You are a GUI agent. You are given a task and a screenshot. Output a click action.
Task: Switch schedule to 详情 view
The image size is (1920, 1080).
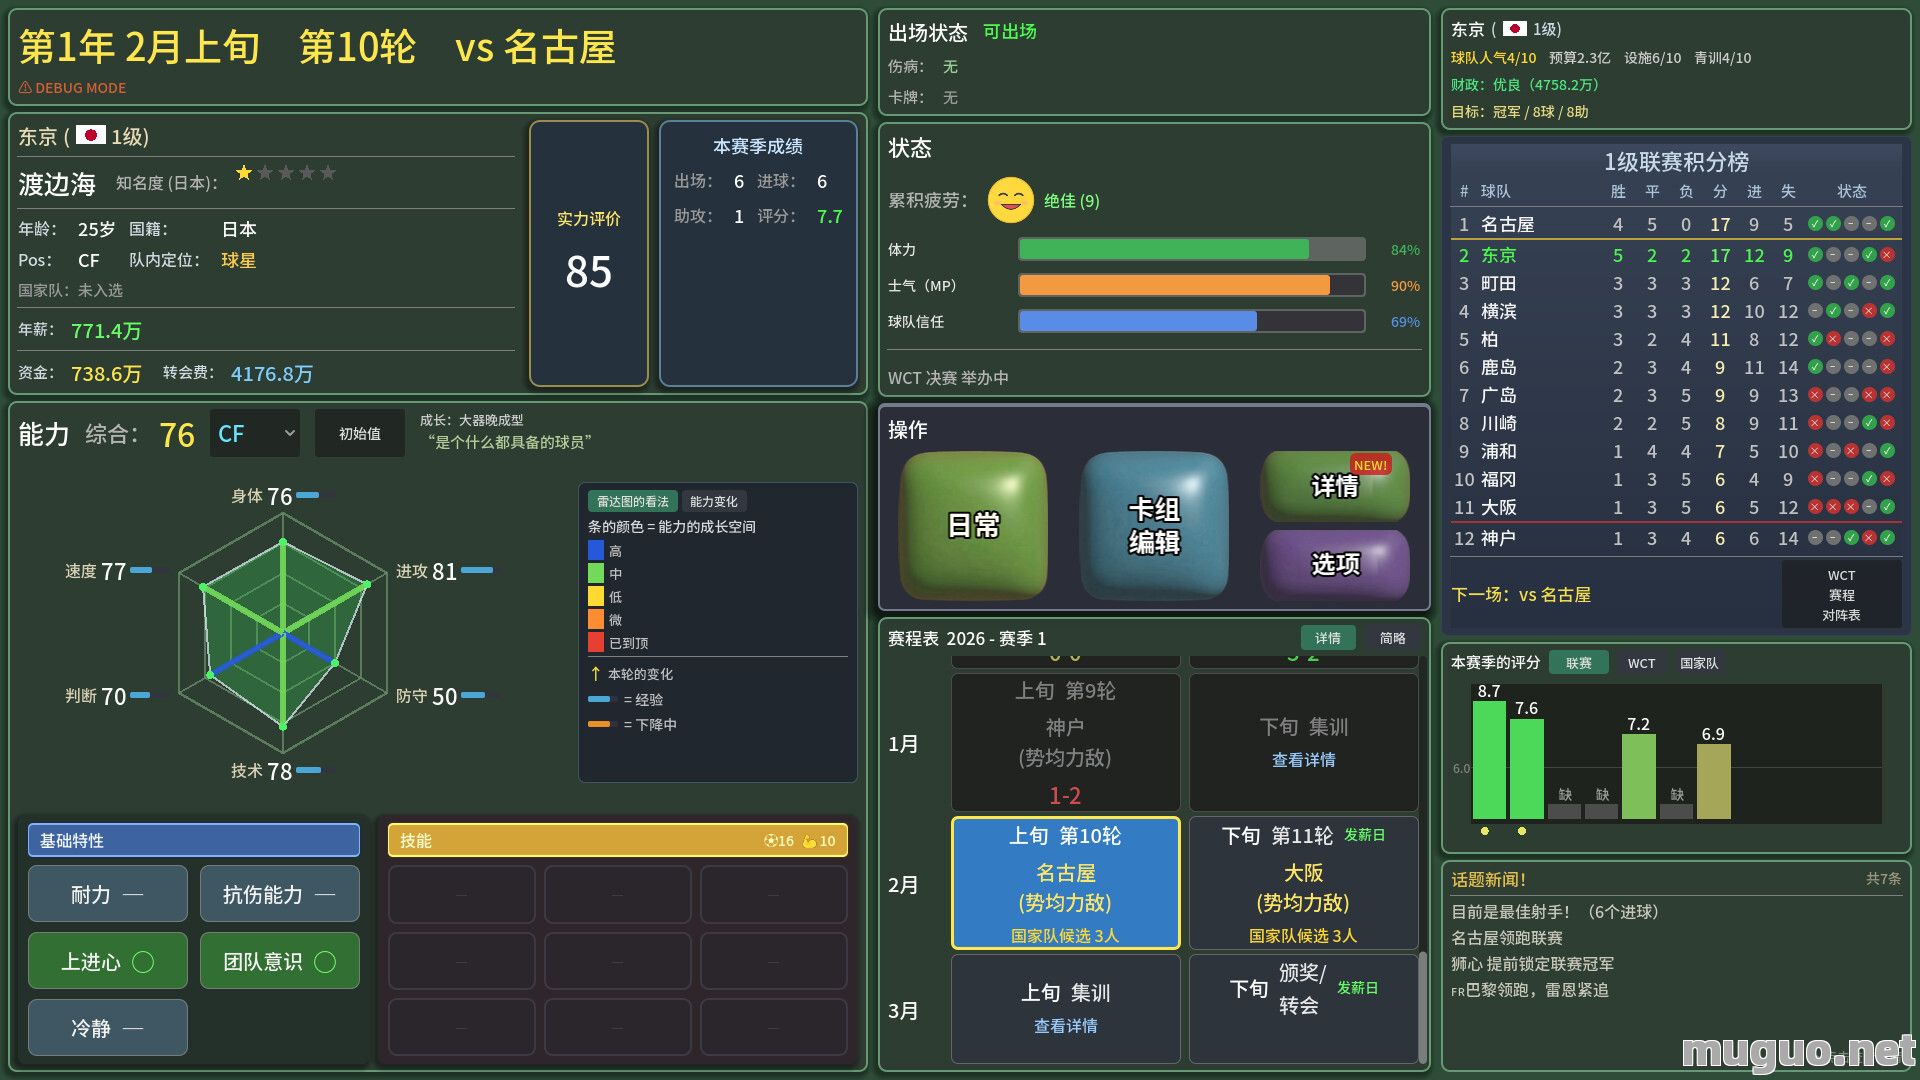click(x=1328, y=638)
